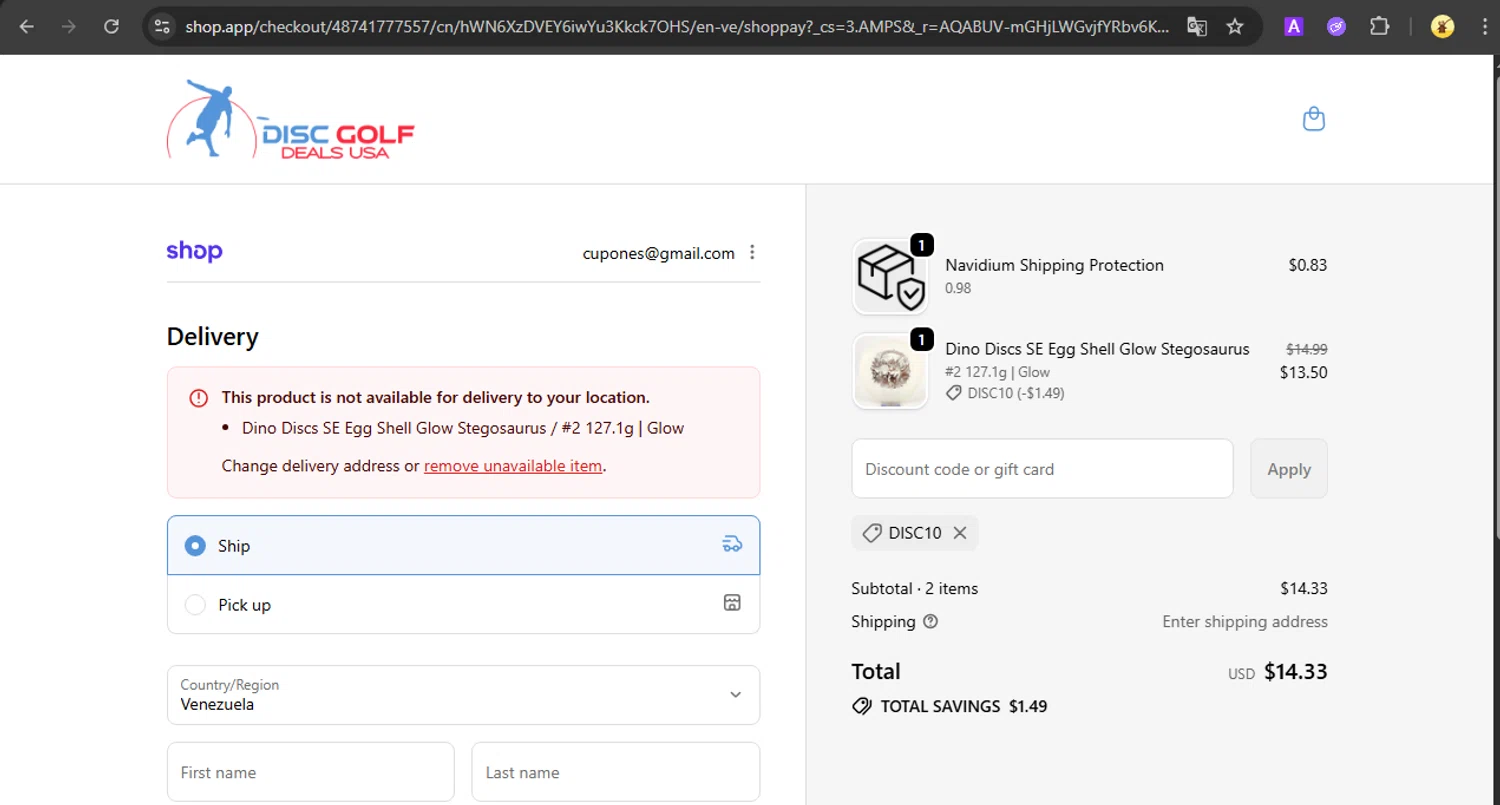Click the 'Subtotal · 2 items' label
Viewport: 1500px width, 805px height.
coord(914,588)
